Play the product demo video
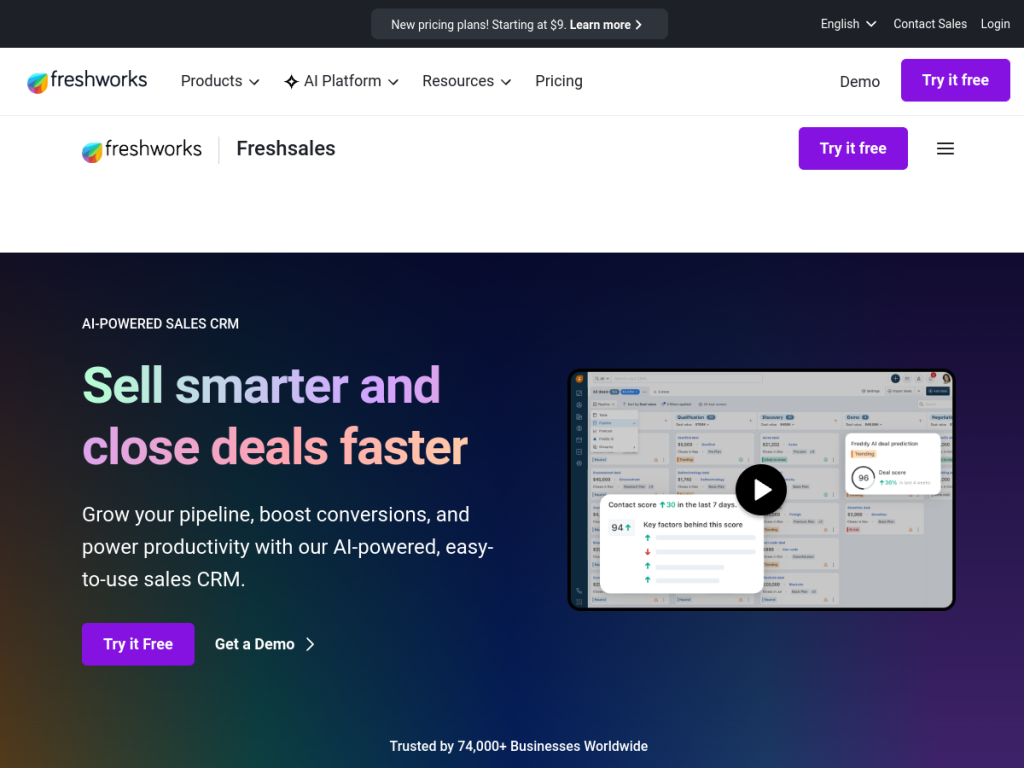The image size is (1024, 768). point(761,490)
